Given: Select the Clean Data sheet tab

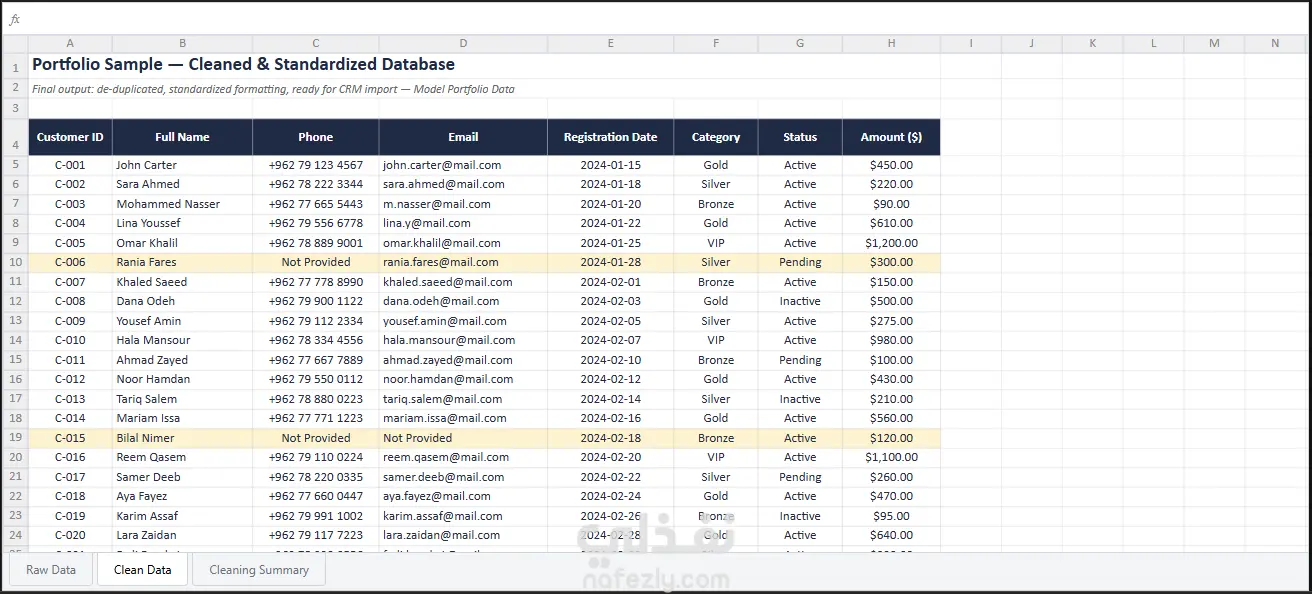Looking at the screenshot, I should coord(143,569).
